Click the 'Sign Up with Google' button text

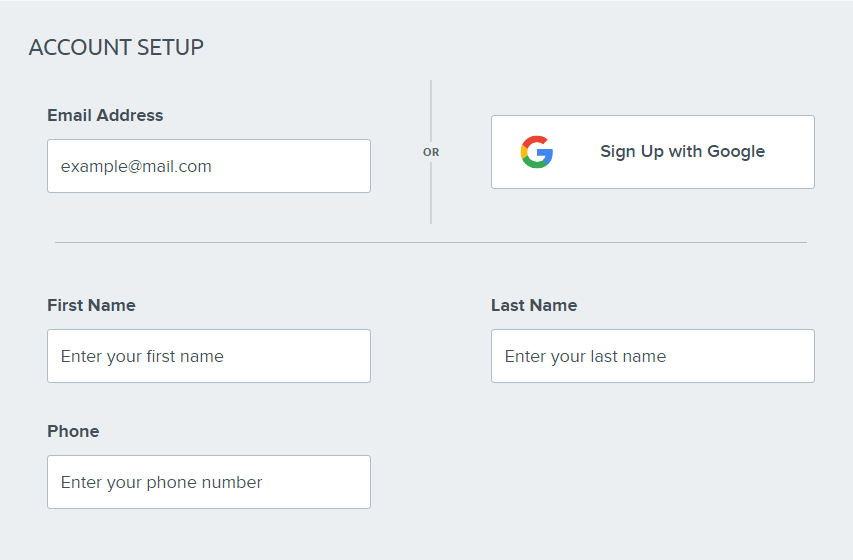682,152
